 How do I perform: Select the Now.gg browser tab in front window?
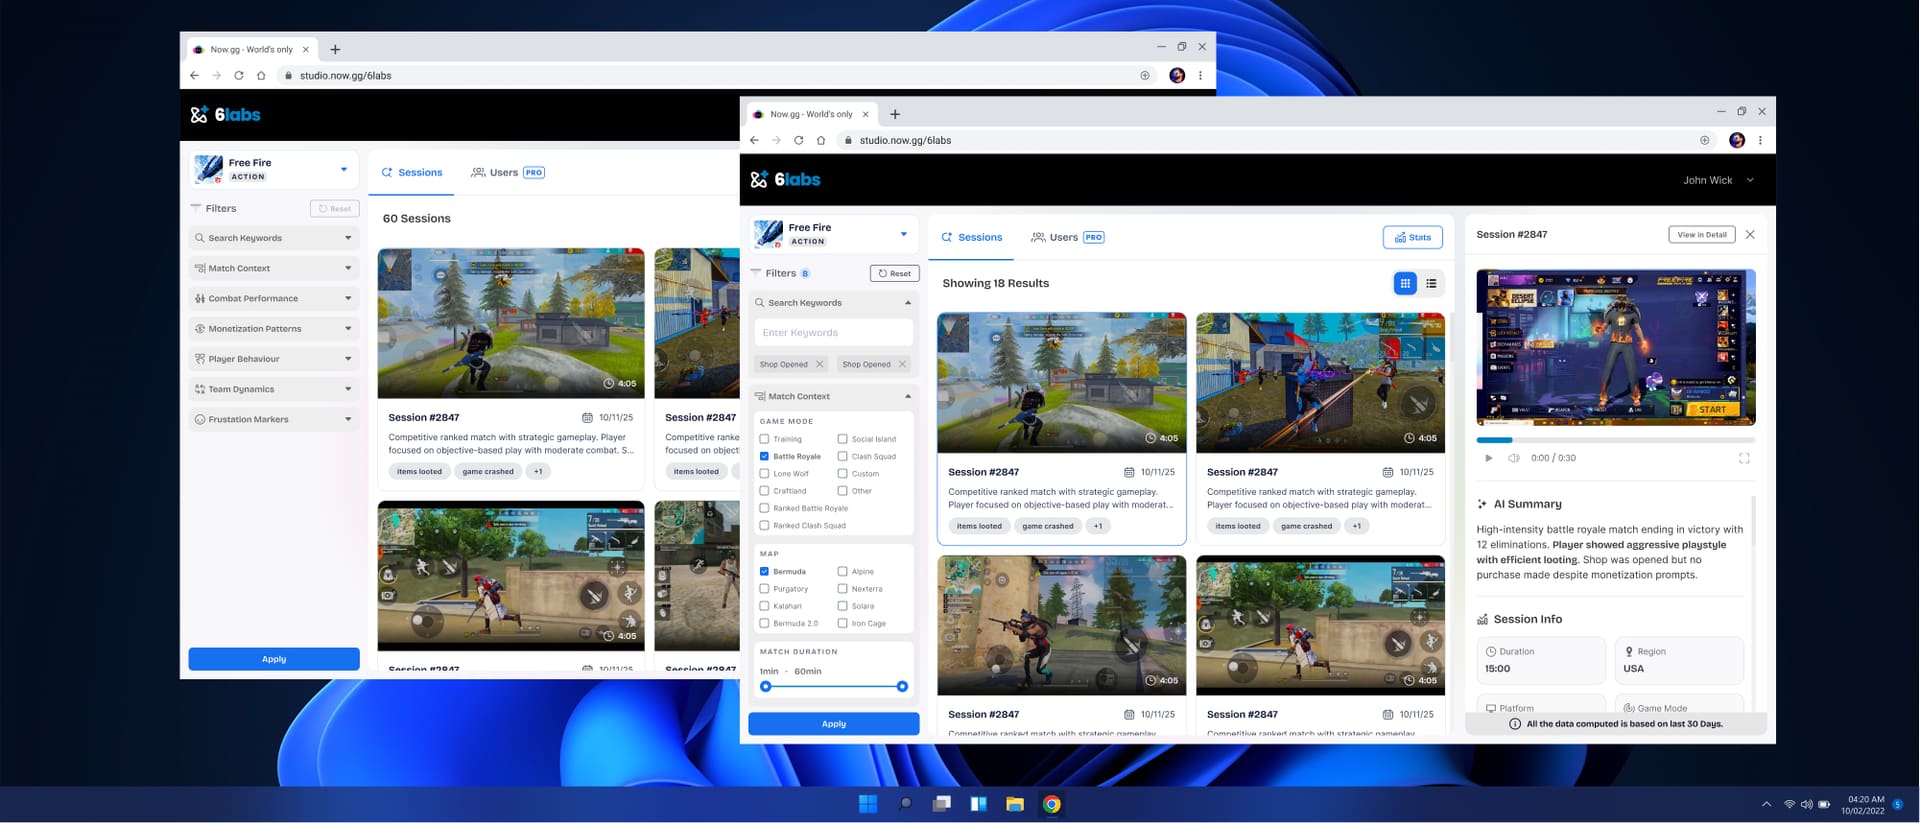pyautogui.click(x=812, y=114)
